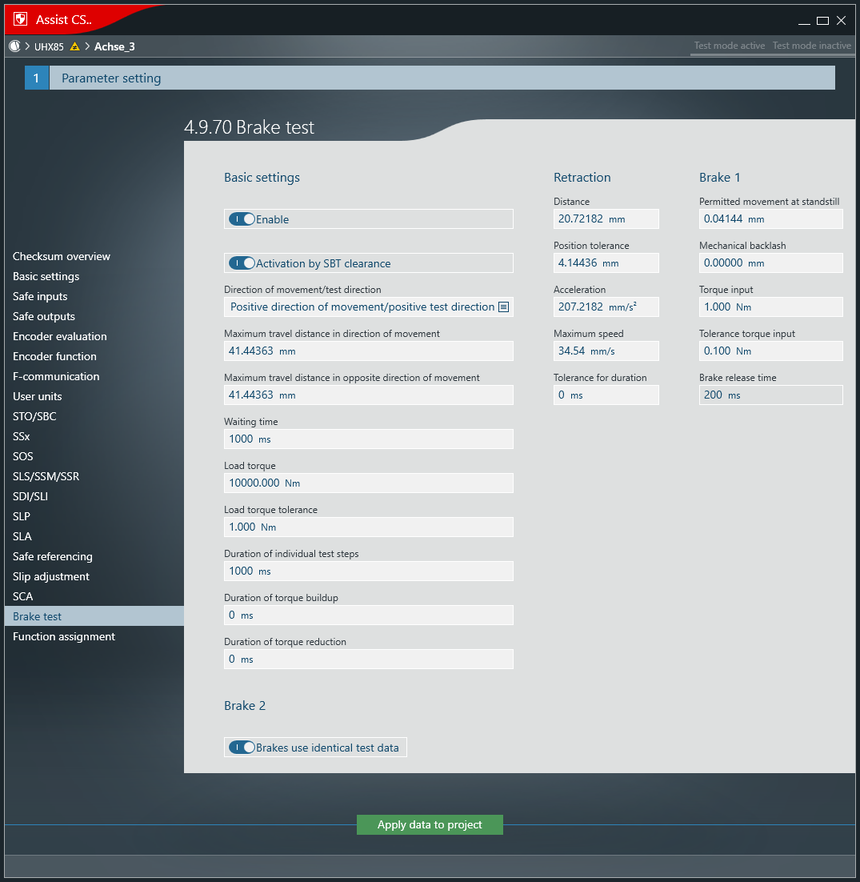Click UHX85 breadcrumb item
860x882 pixels.
(x=50, y=46)
